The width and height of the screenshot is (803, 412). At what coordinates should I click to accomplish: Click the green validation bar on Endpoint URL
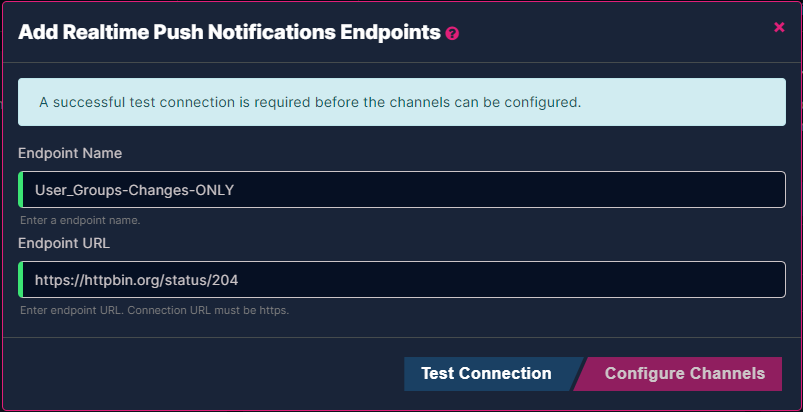tap(20, 279)
